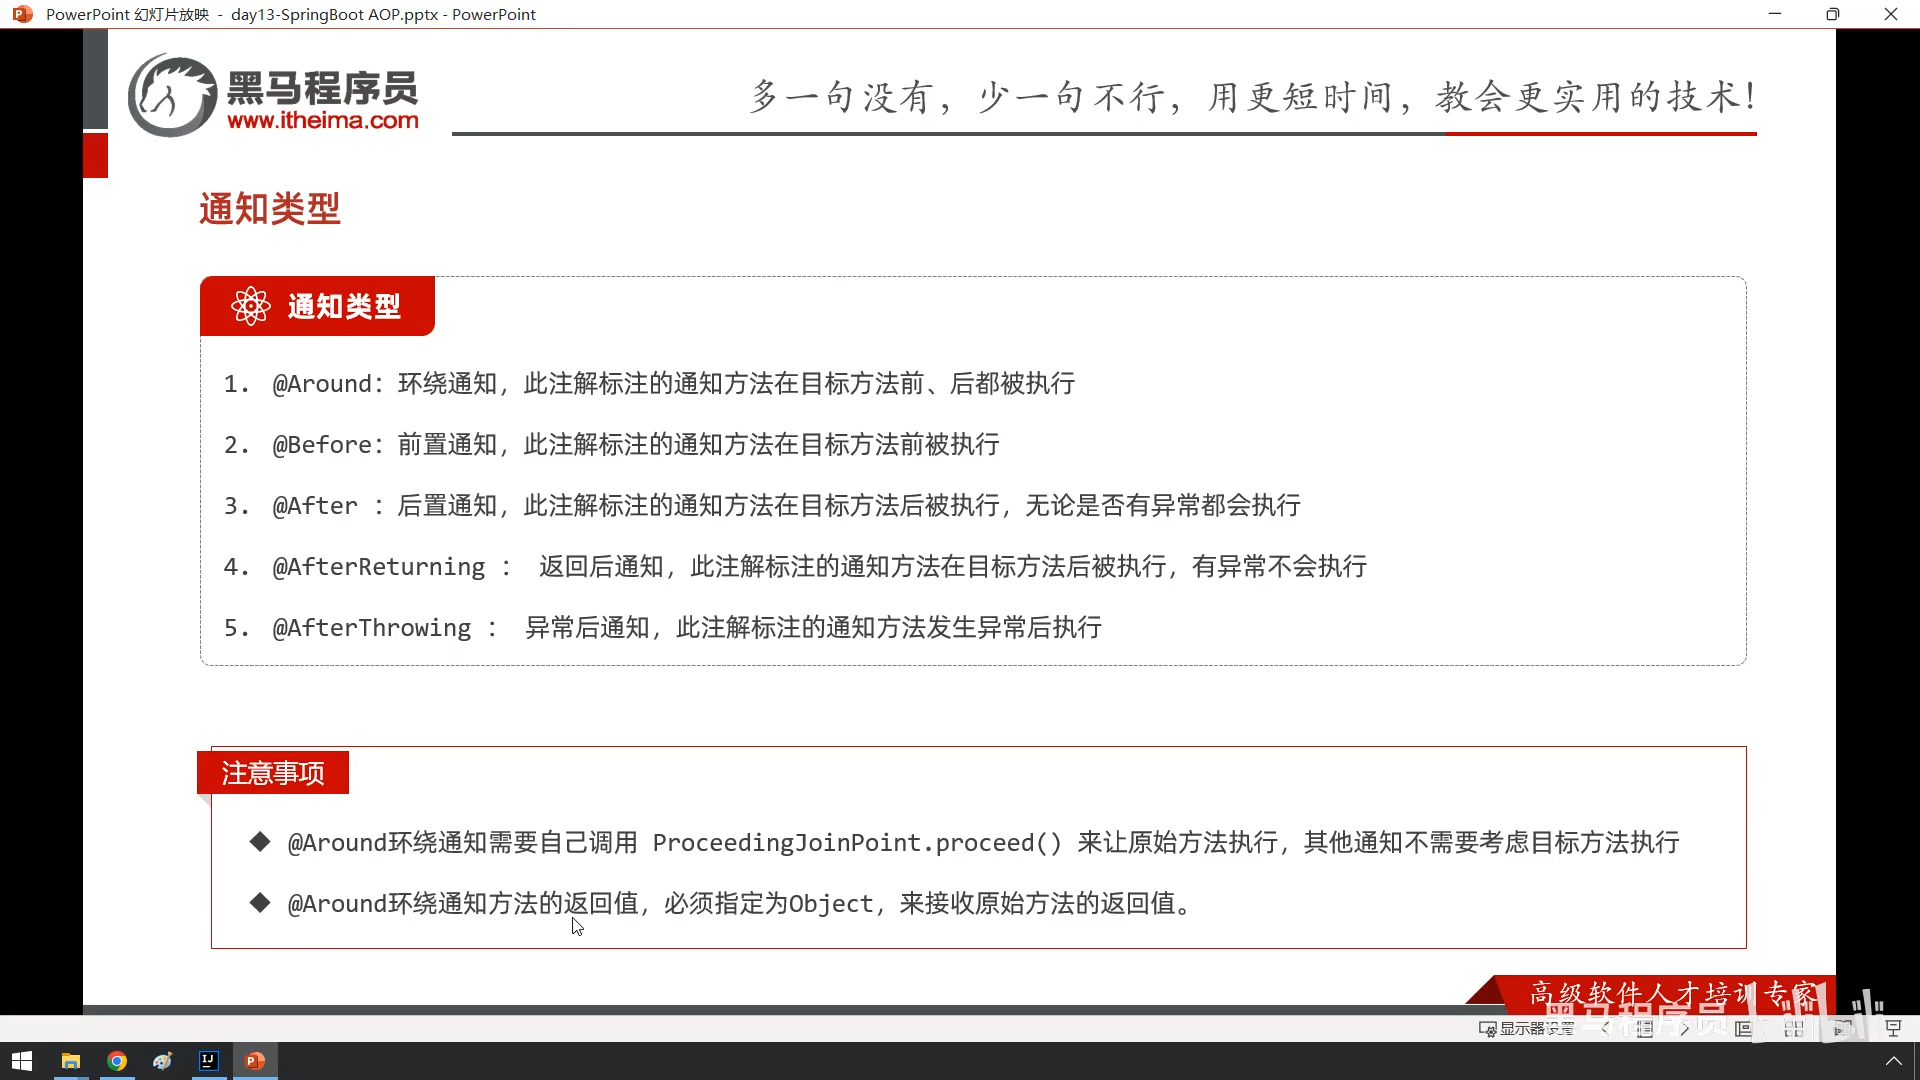Open the paint palette app on taskbar
This screenshot has height=1080, width=1920.
coord(163,1061)
